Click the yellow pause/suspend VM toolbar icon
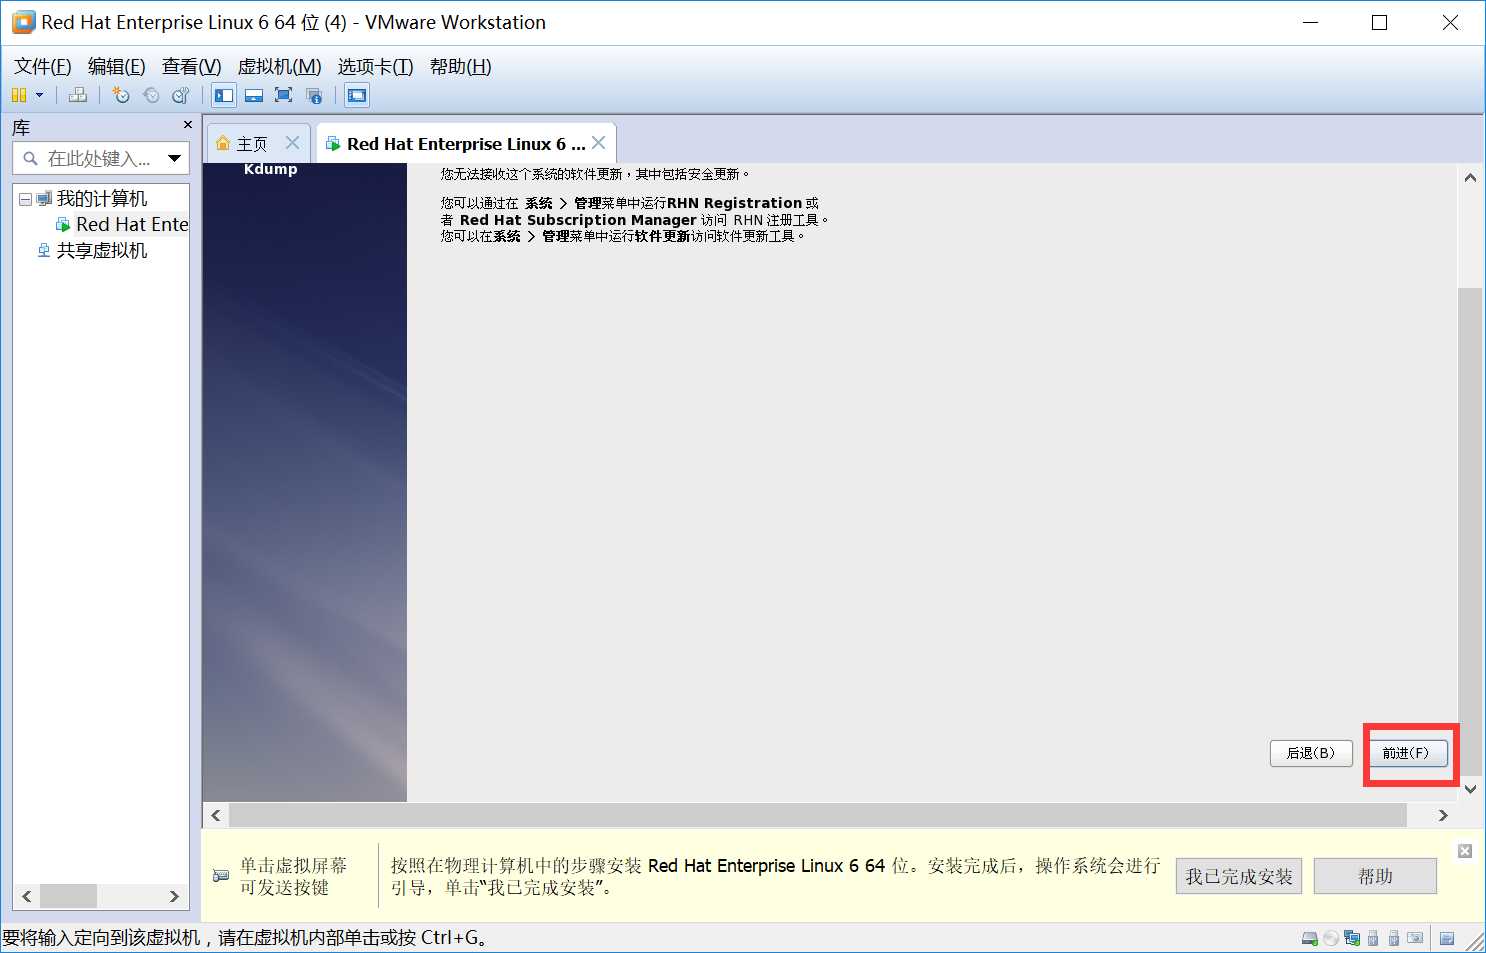Screen dimensions: 1486x953 pos(19,95)
